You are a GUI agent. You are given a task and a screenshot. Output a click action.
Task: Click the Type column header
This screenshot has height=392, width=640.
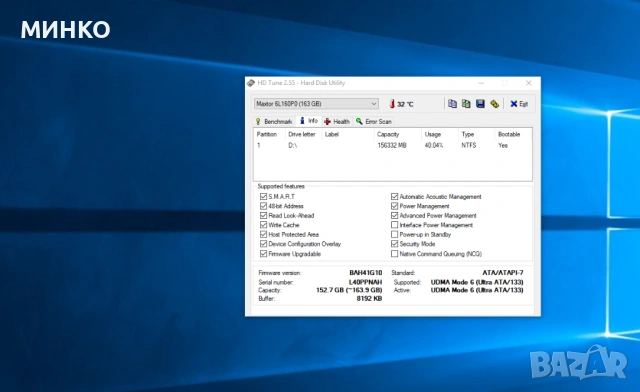tap(468, 134)
